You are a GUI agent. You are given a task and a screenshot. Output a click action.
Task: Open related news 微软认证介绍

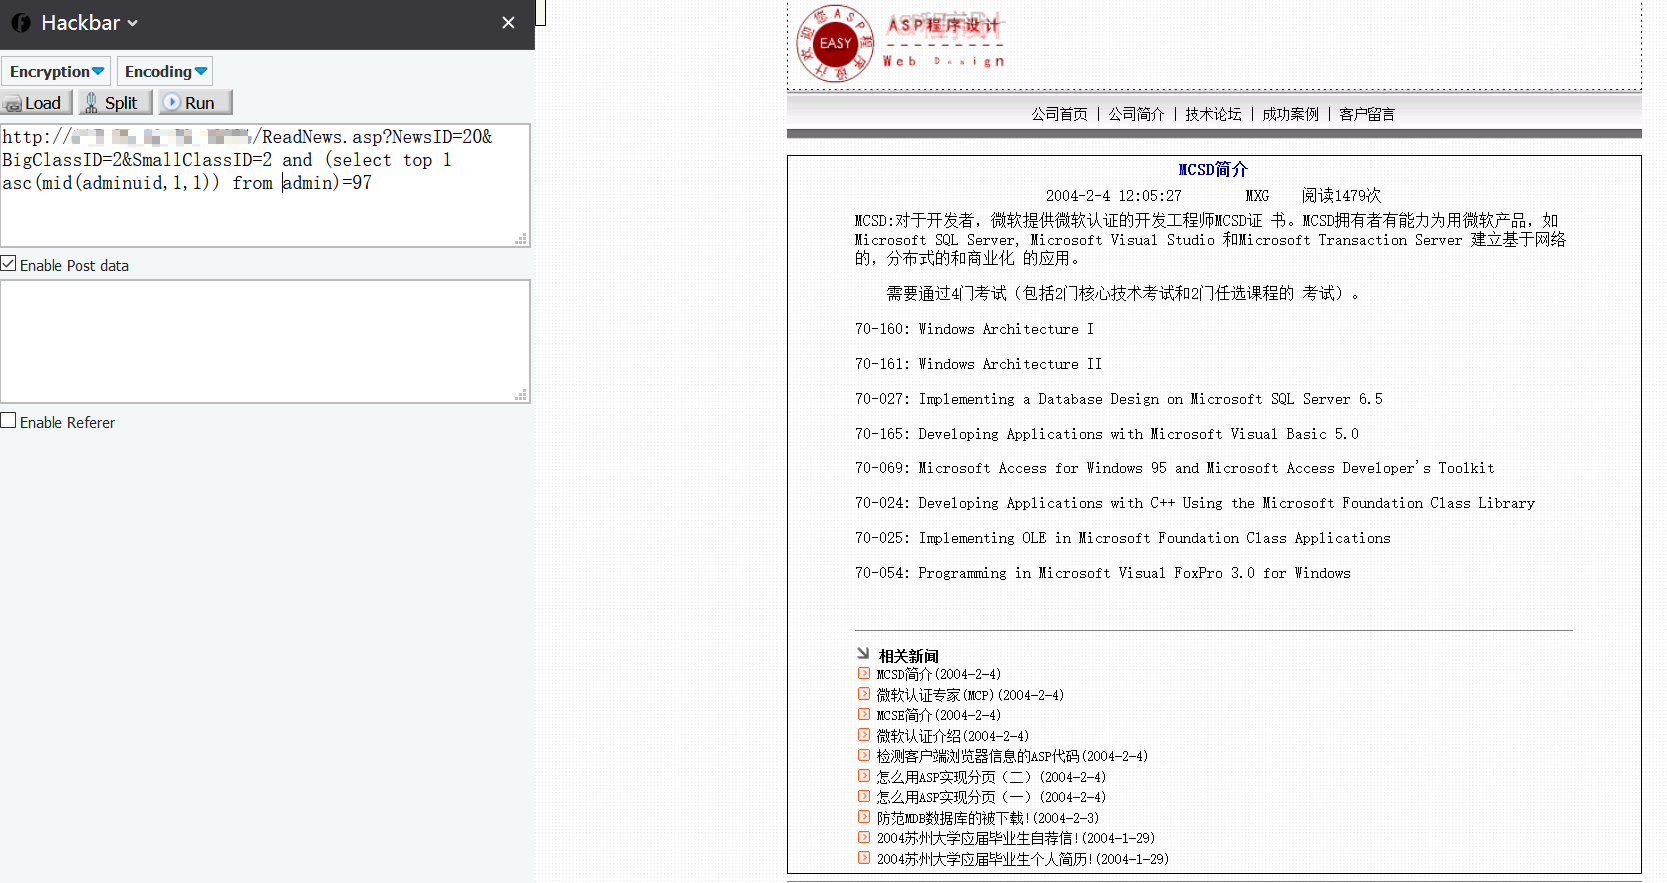953,736
